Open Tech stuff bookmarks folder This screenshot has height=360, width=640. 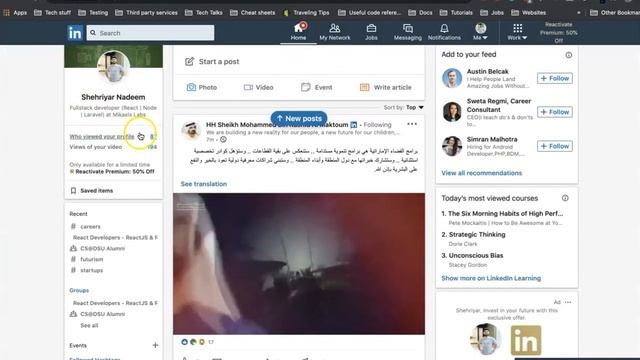point(52,13)
